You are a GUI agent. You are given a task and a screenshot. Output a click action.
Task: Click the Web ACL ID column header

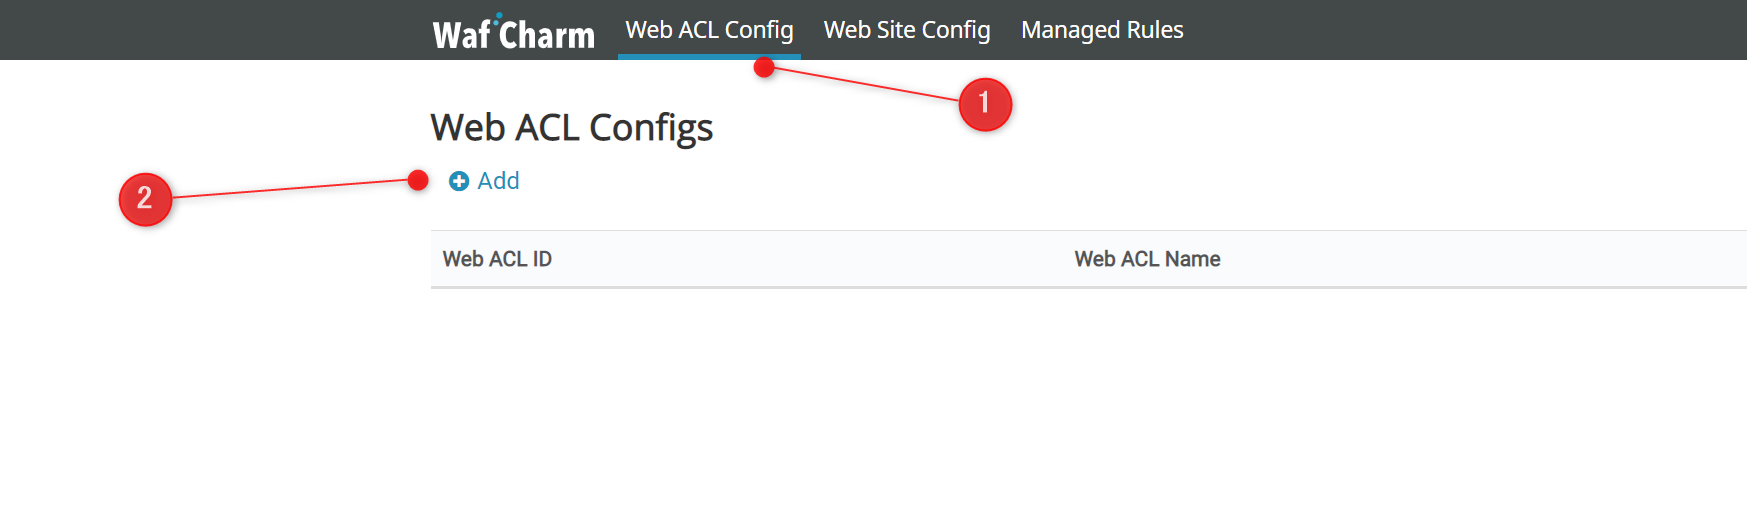point(497,259)
